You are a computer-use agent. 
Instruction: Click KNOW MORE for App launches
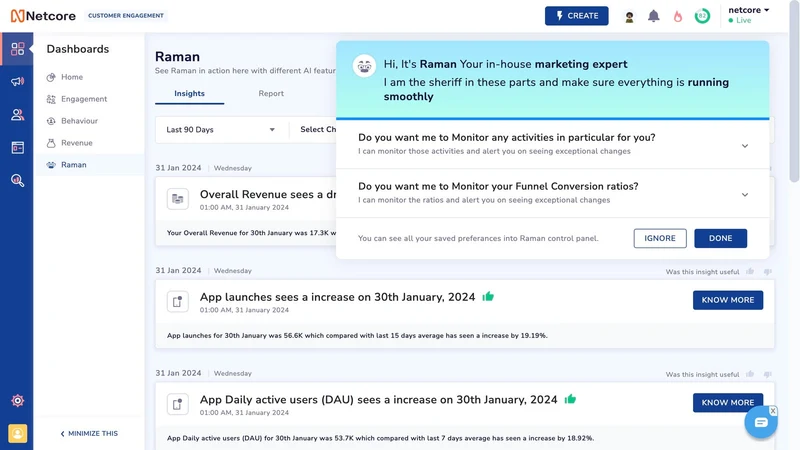728,300
